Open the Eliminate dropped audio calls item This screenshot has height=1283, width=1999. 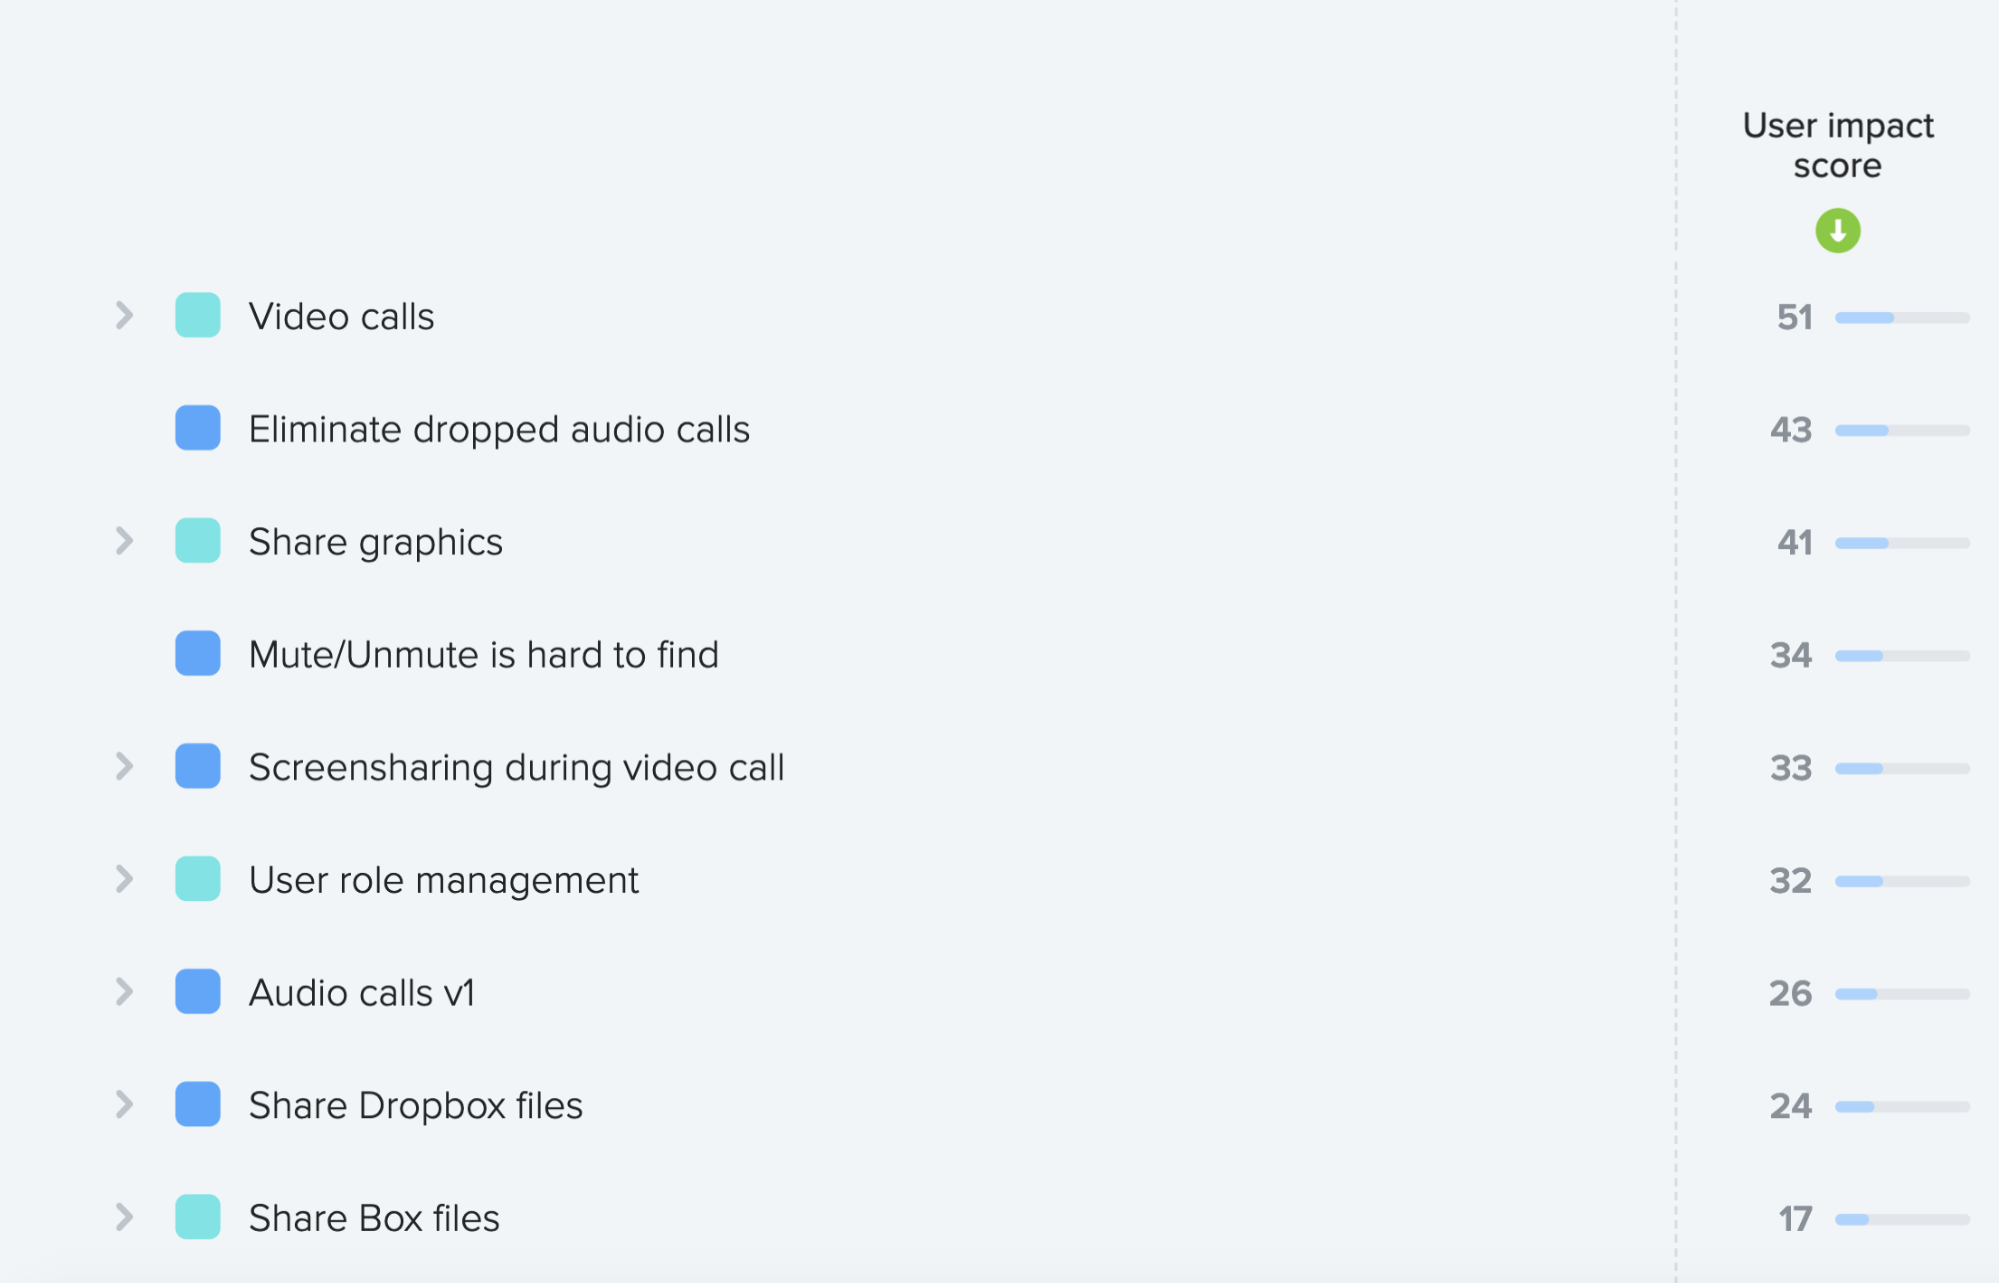[x=499, y=429]
